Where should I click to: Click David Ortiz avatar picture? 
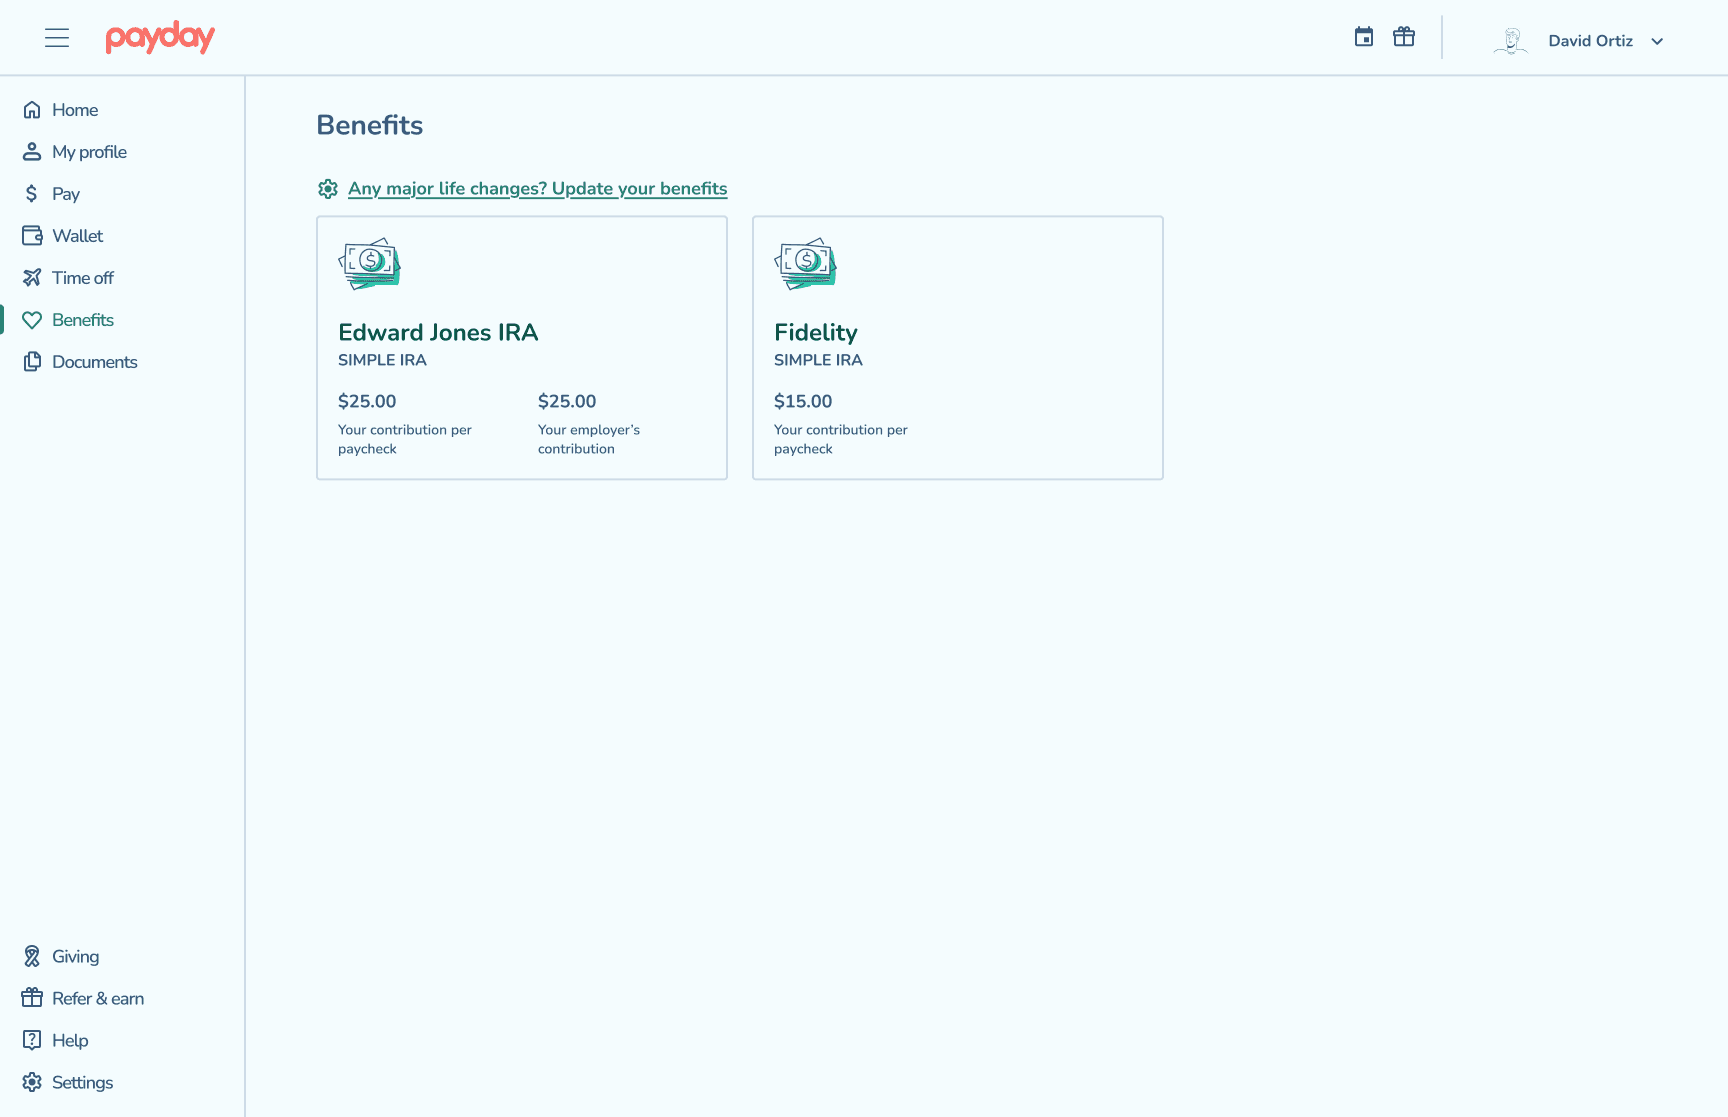pyautogui.click(x=1511, y=41)
